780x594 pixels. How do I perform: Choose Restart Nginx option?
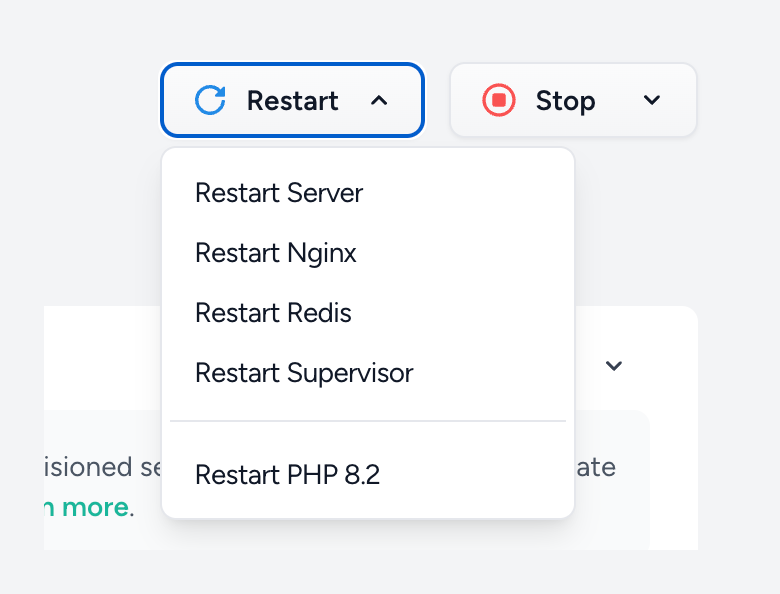click(x=276, y=253)
